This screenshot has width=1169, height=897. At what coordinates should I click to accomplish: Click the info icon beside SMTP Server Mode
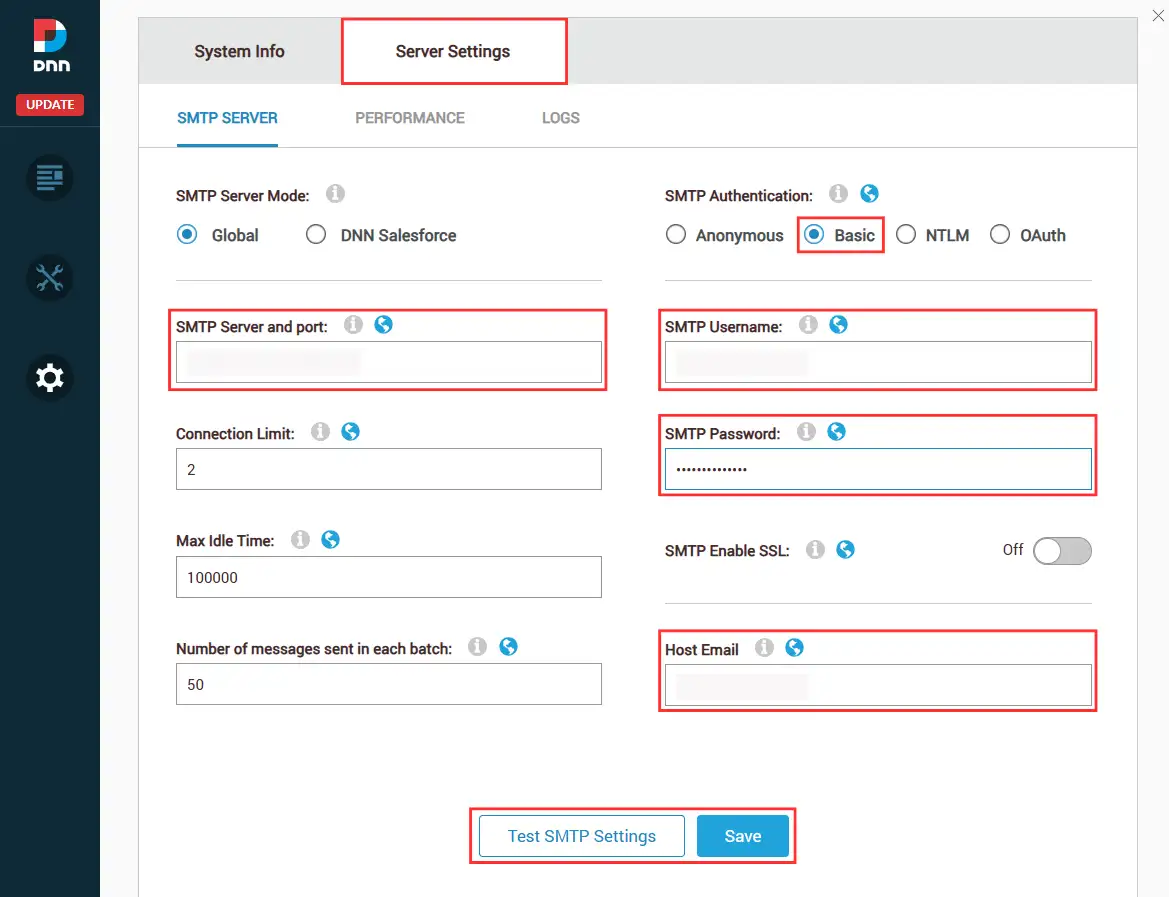[x=335, y=194]
